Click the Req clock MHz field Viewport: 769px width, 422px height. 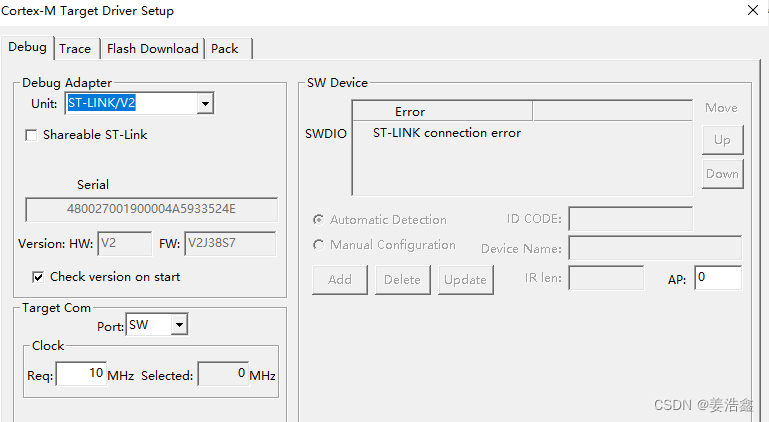[81, 374]
